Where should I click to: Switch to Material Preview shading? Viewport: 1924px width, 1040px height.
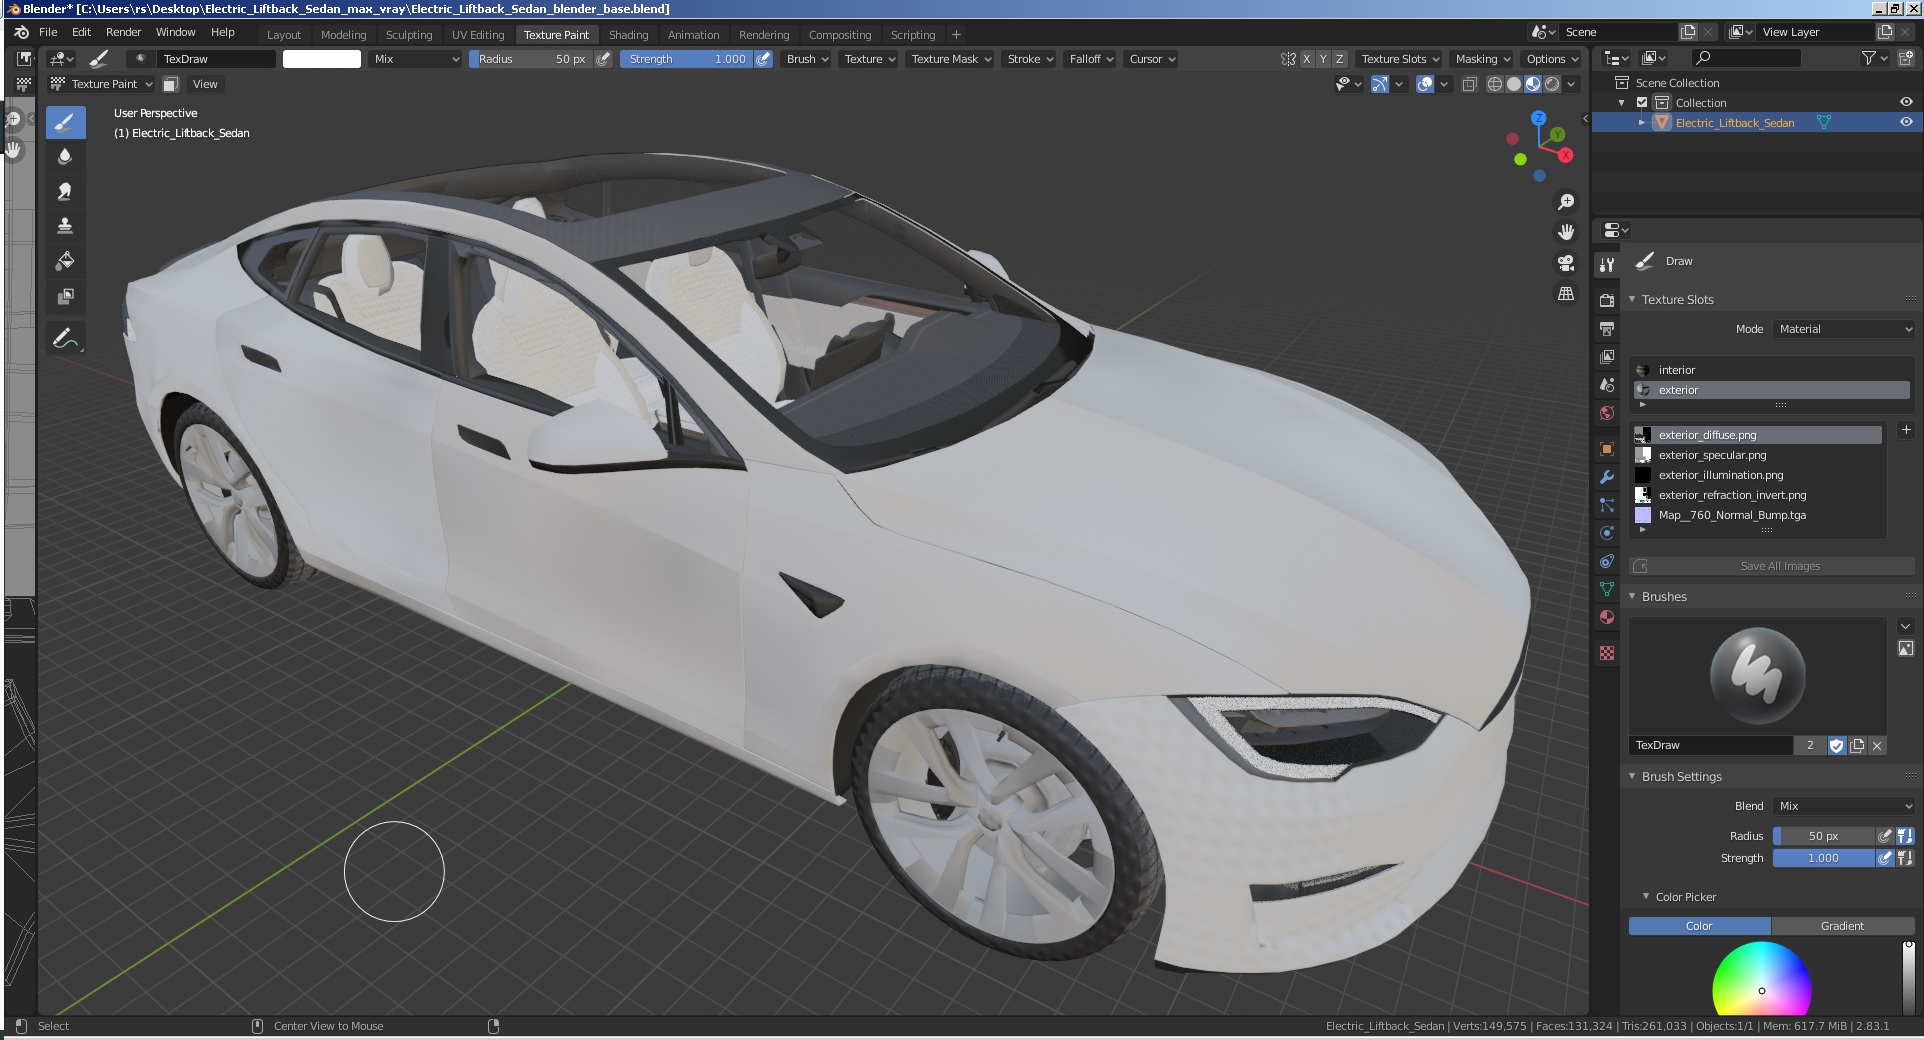tap(1533, 84)
